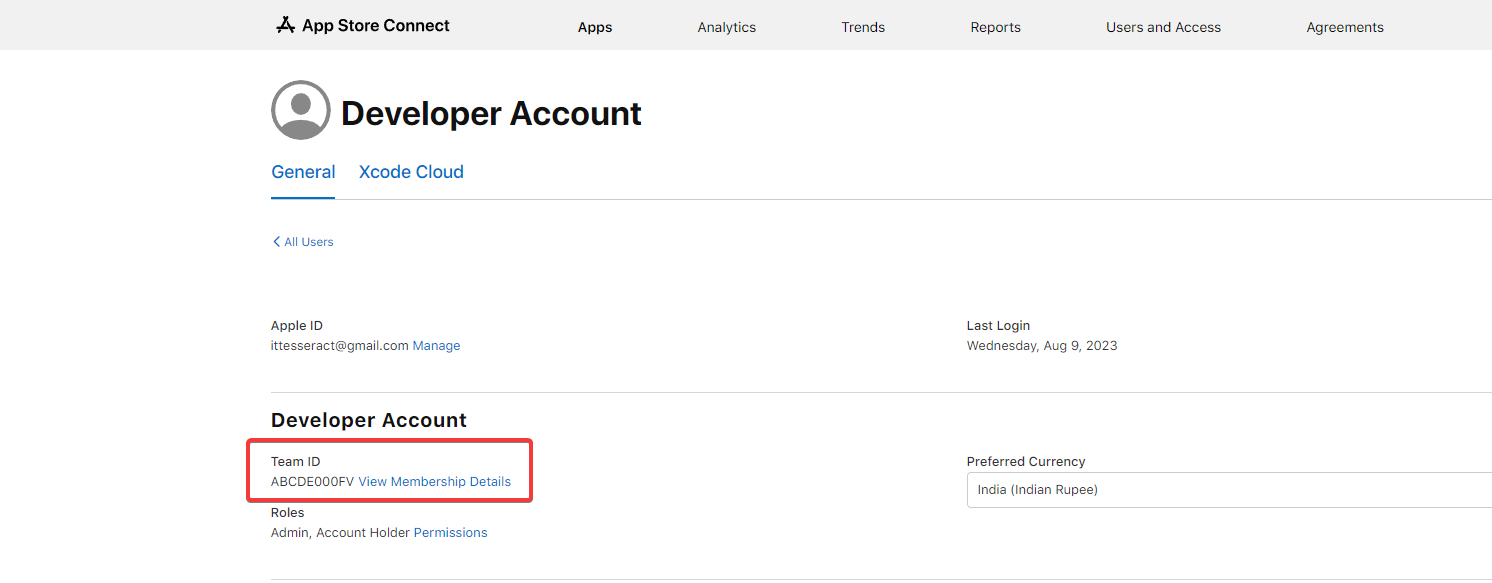
Task: Click the Admin, Account Holder roles text
Action: pos(340,533)
